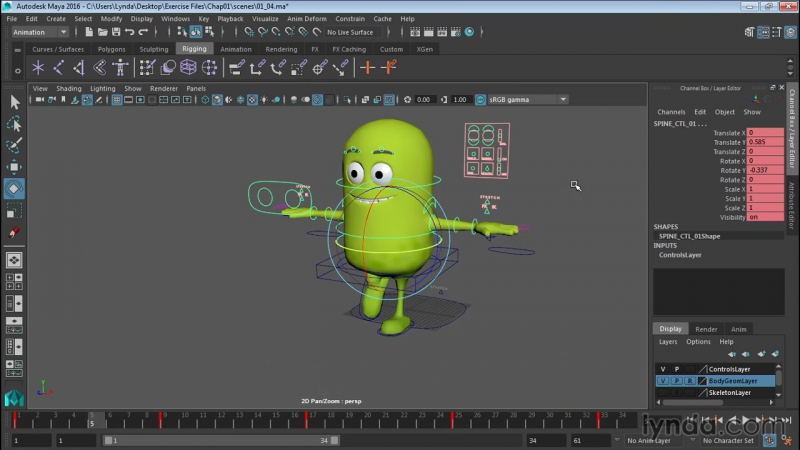Click the shelf scroll down arrow
The image size is (800, 450).
pyautogui.click(x=790, y=73)
